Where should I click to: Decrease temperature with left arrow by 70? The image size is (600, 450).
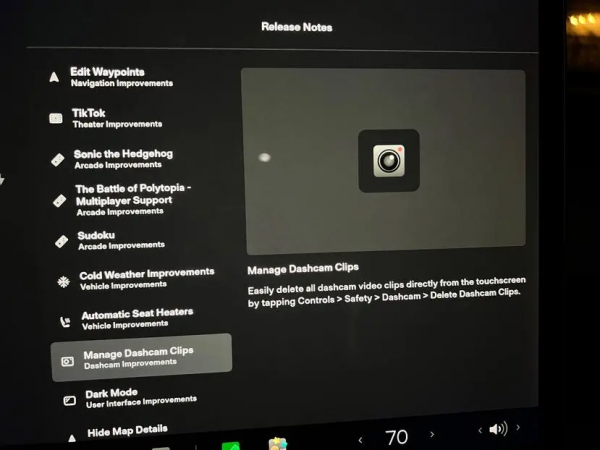click(360, 438)
